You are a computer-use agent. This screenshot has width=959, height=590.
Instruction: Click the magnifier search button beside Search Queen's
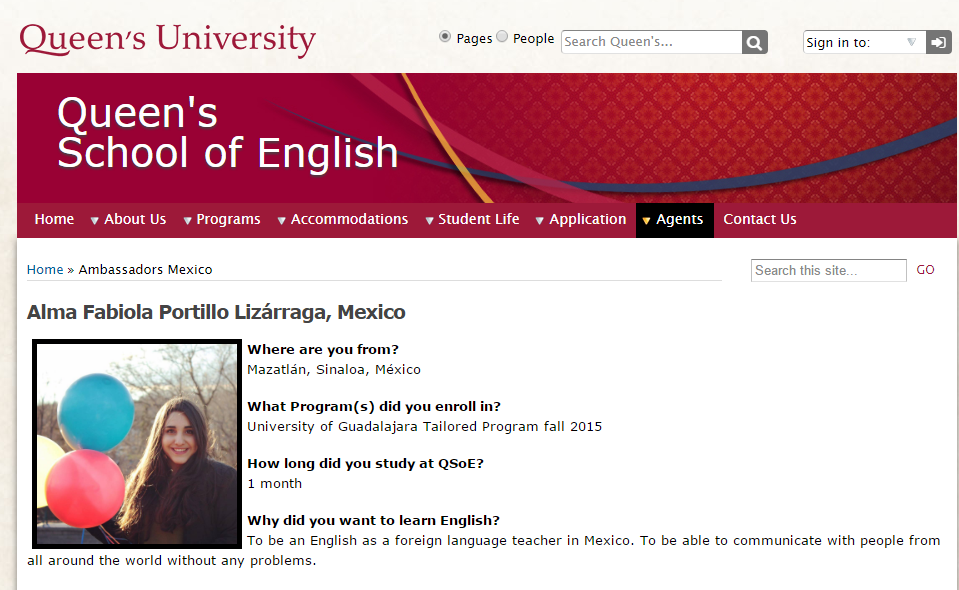(755, 42)
